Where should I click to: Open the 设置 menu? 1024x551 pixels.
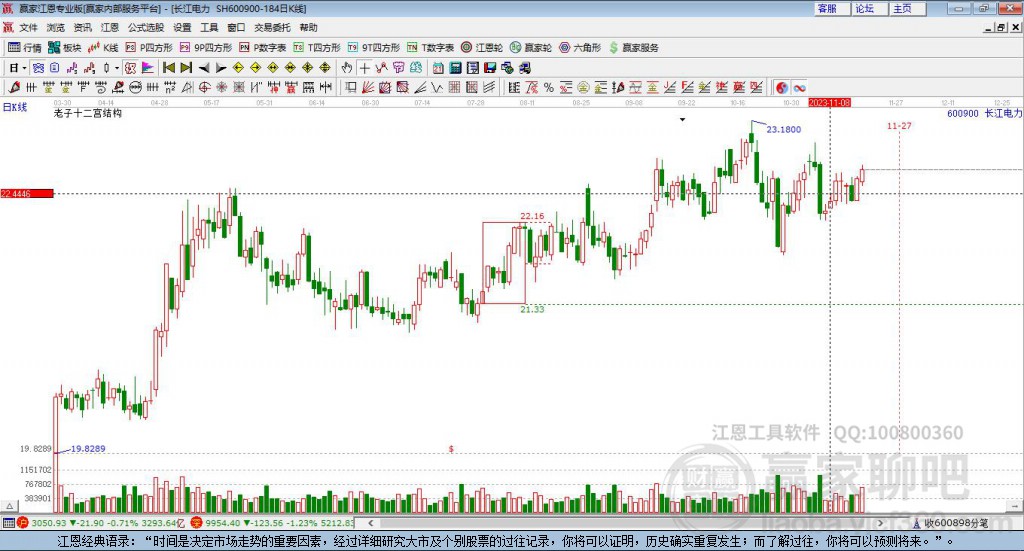coord(182,27)
